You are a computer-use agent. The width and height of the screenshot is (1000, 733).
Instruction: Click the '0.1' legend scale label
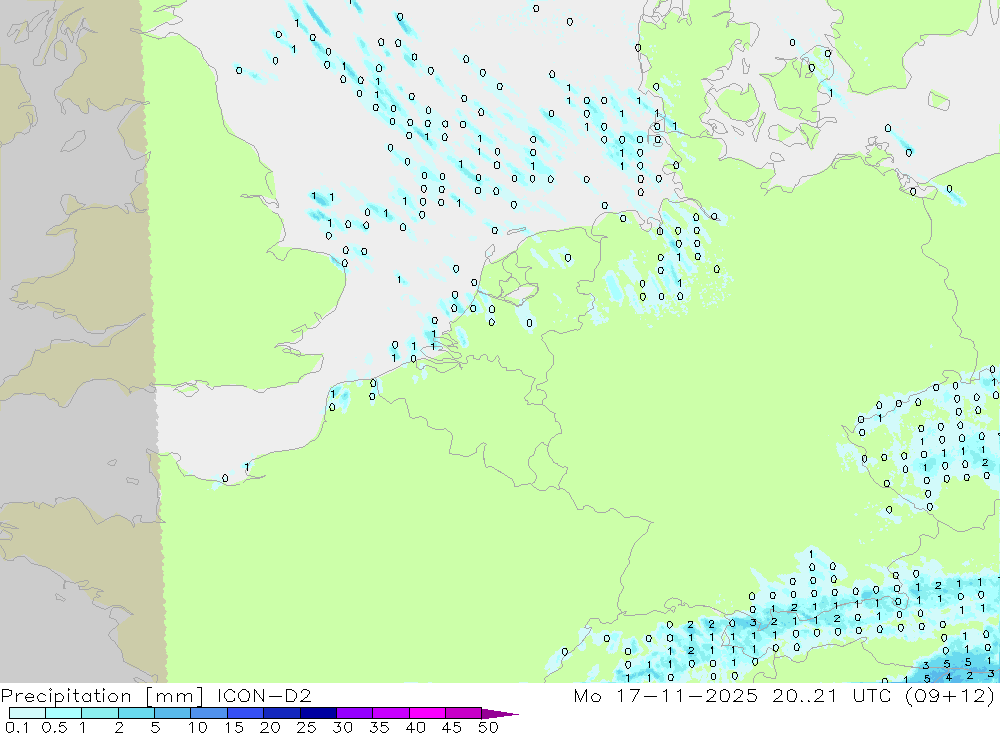(17, 727)
